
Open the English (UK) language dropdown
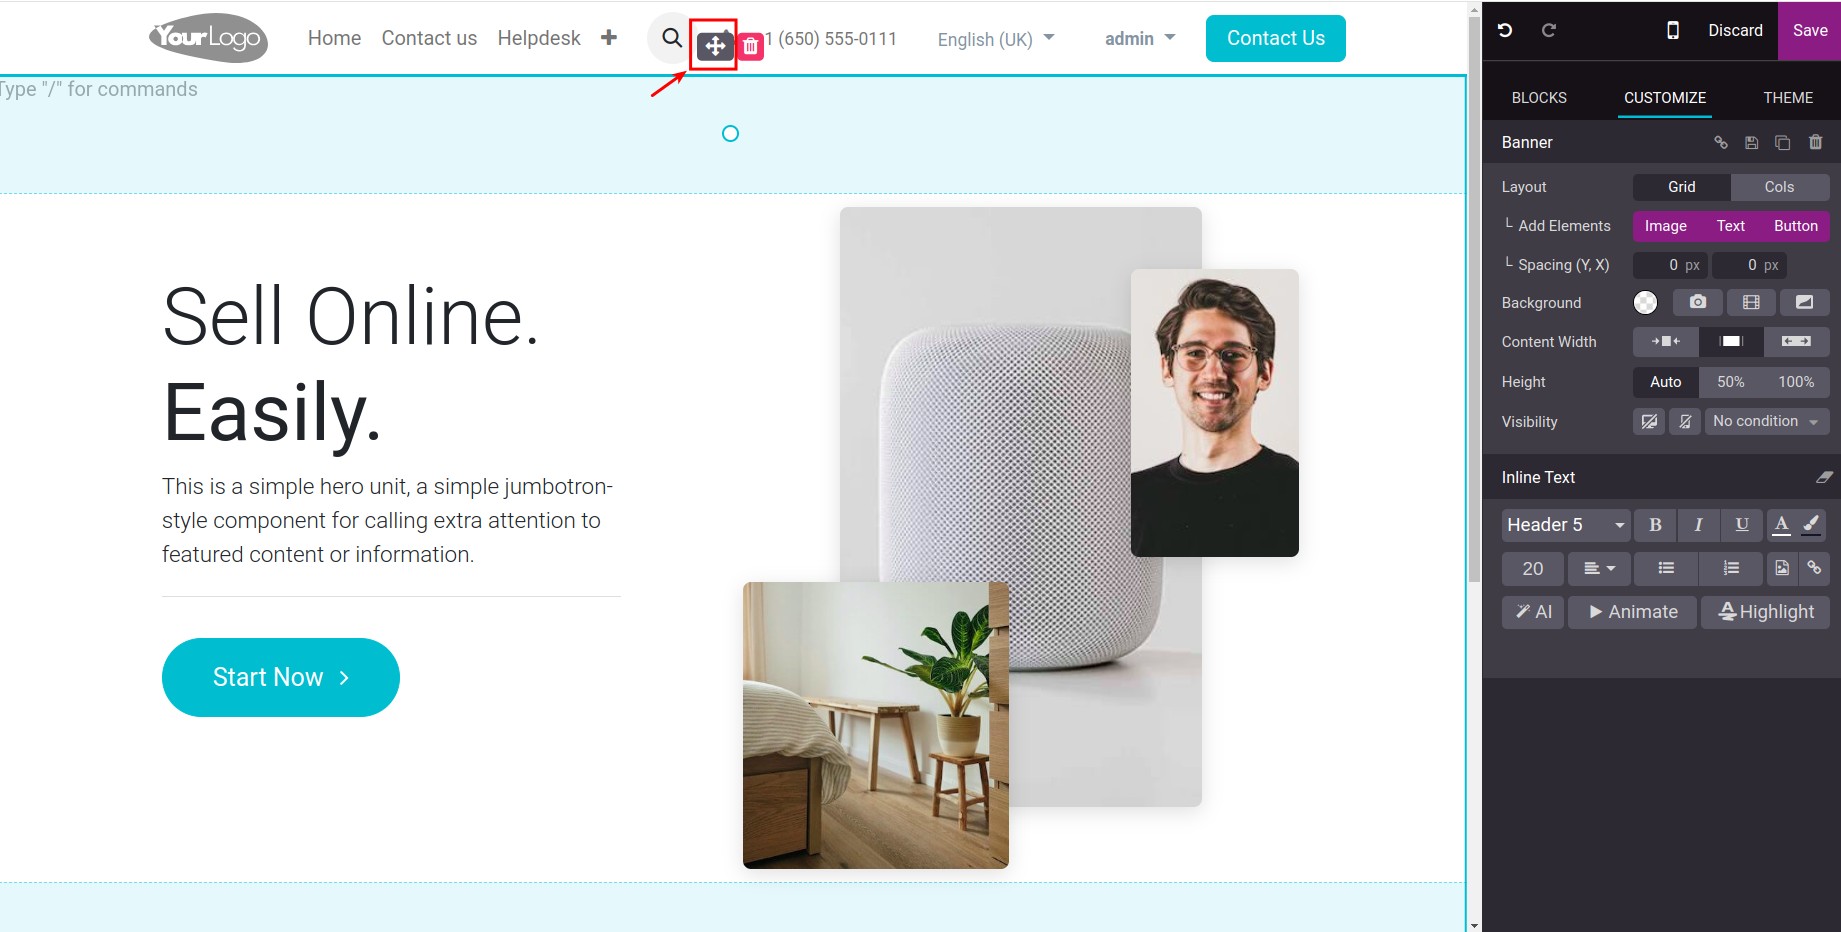(996, 39)
